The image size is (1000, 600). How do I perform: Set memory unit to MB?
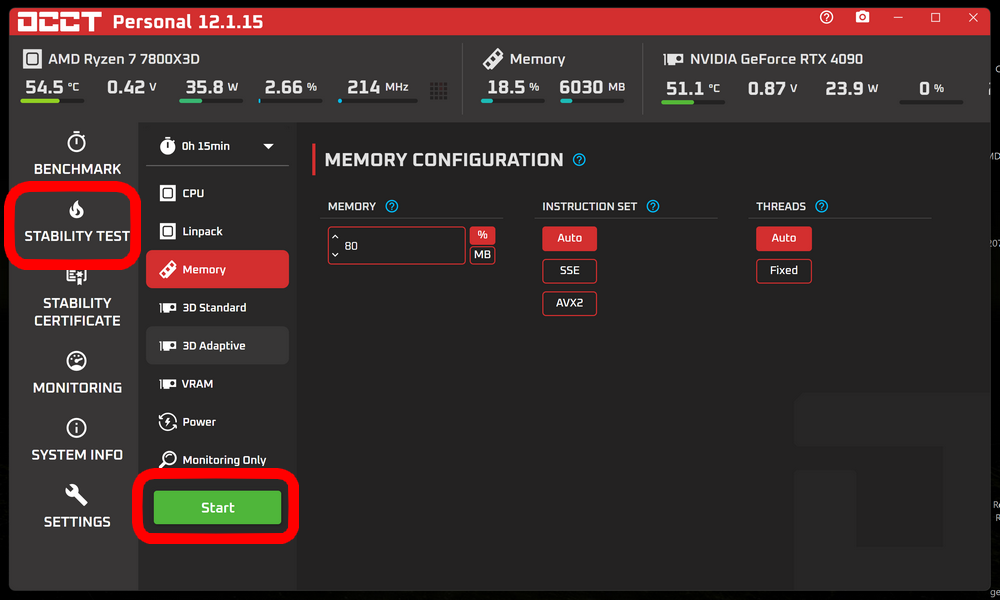pyautogui.click(x=482, y=254)
